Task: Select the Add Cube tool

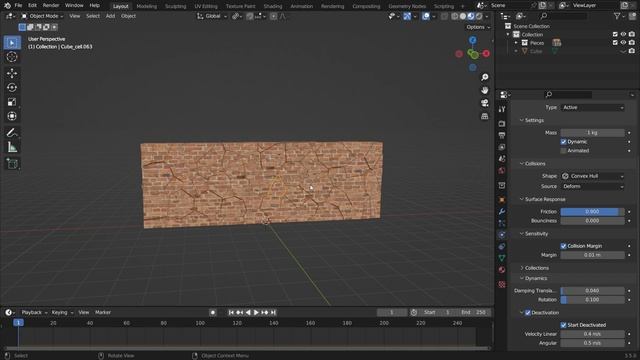Action: coord(12,164)
